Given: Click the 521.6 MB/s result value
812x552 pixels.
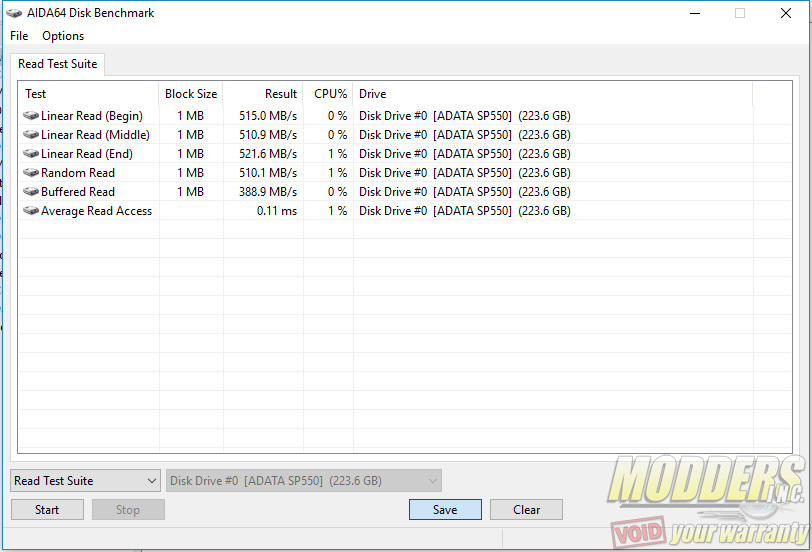Looking at the screenshot, I should pyautogui.click(x=268, y=154).
